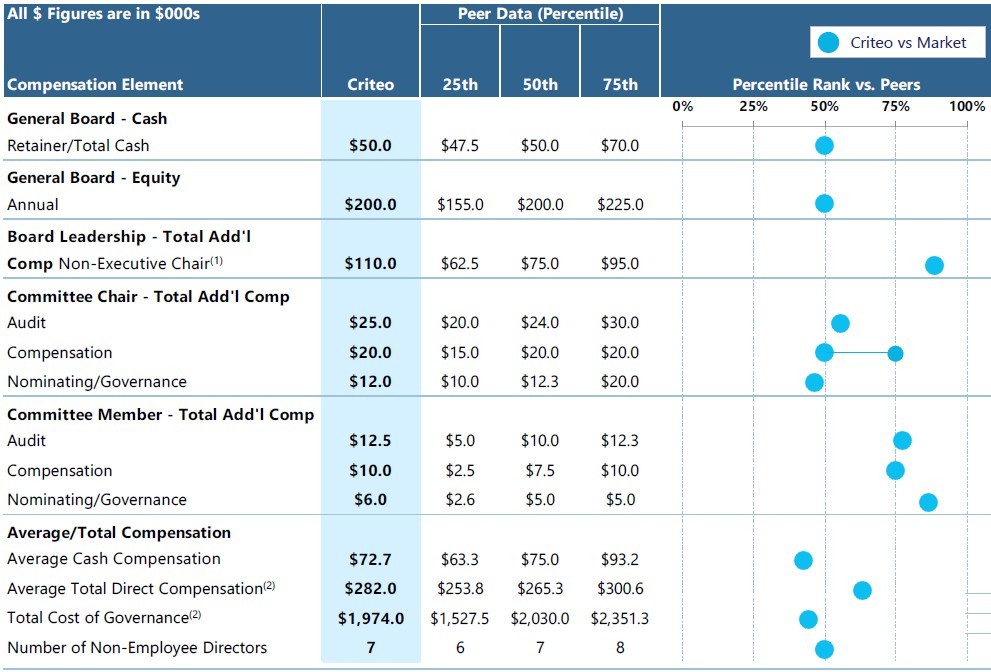
Task: Click the $155.0 annual equity peer value
Action: pos(460,205)
